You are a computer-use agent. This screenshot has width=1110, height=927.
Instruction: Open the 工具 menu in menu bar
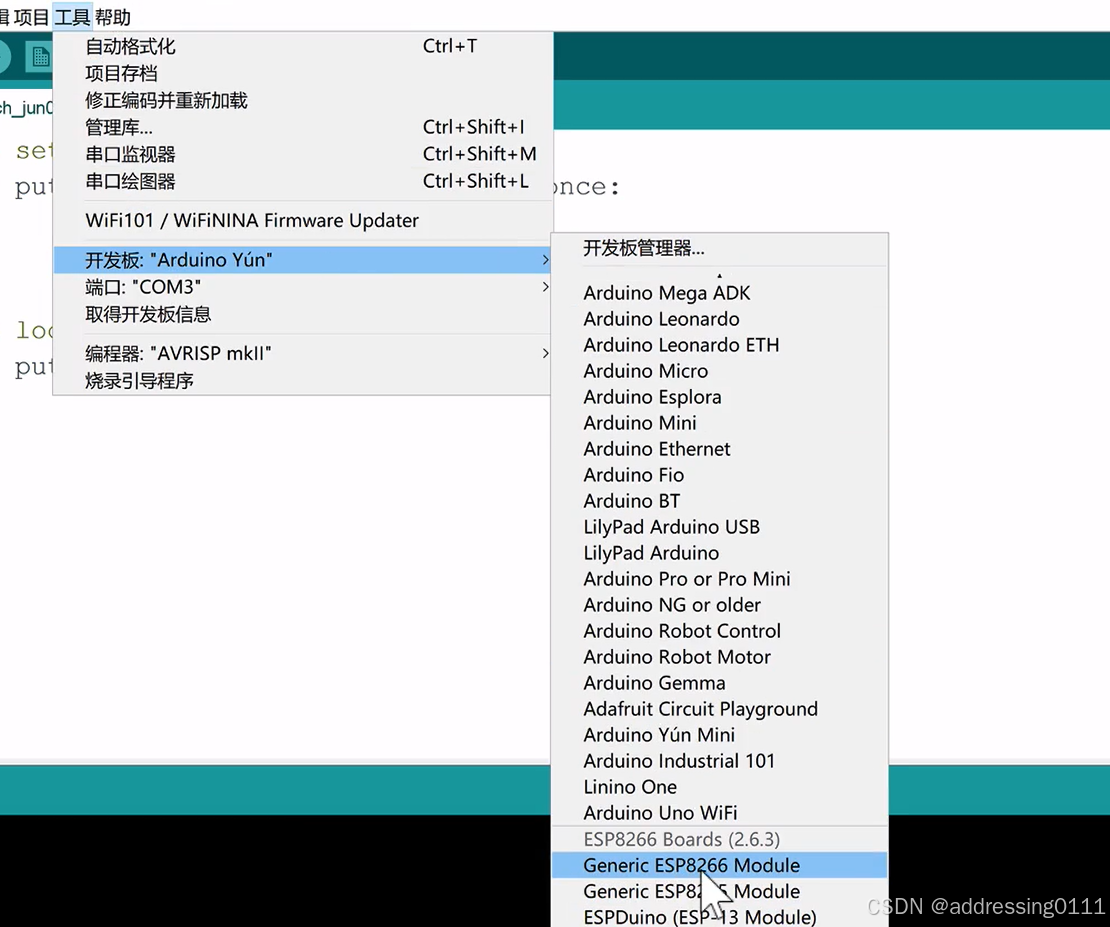pyautogui.click(x=72, y=16)
